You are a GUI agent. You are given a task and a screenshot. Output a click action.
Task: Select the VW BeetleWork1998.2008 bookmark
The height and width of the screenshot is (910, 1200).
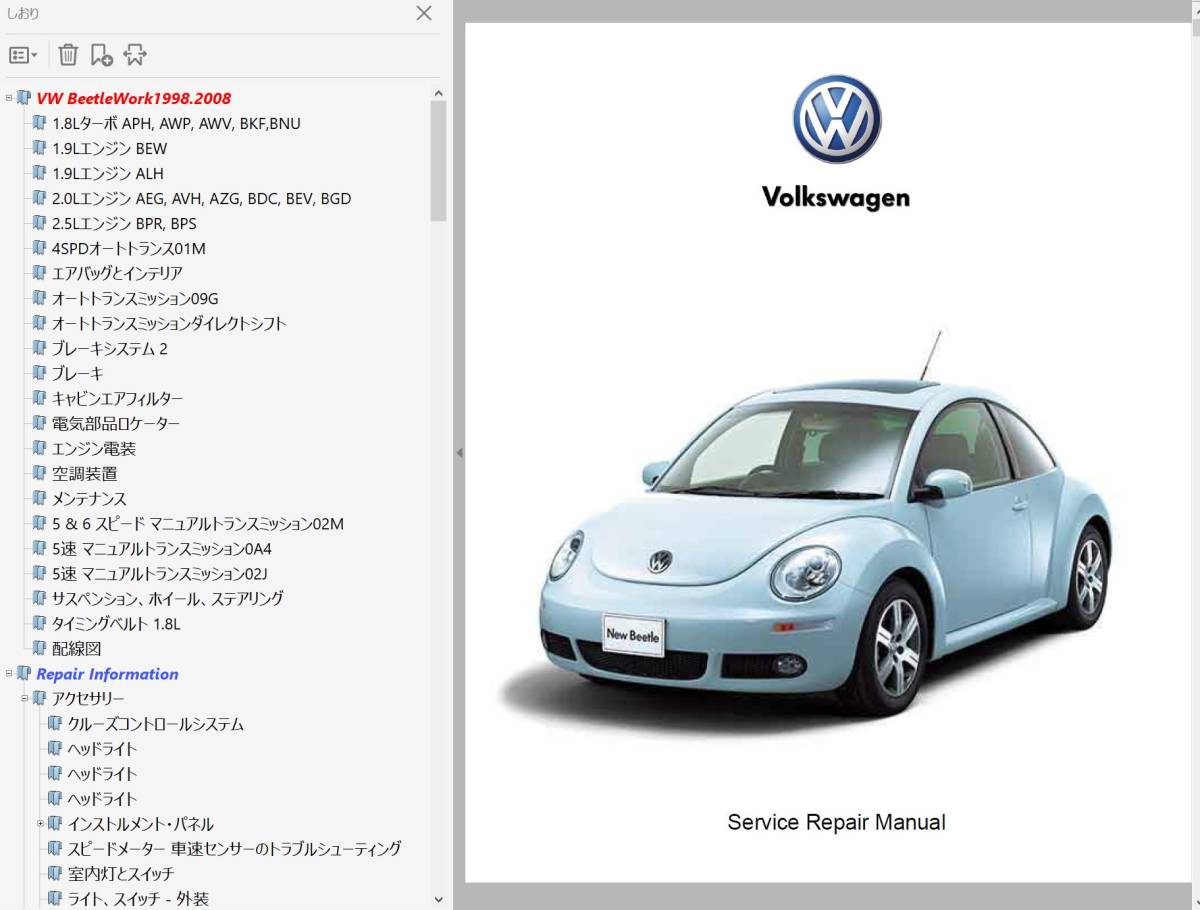[x=133, y=98]
